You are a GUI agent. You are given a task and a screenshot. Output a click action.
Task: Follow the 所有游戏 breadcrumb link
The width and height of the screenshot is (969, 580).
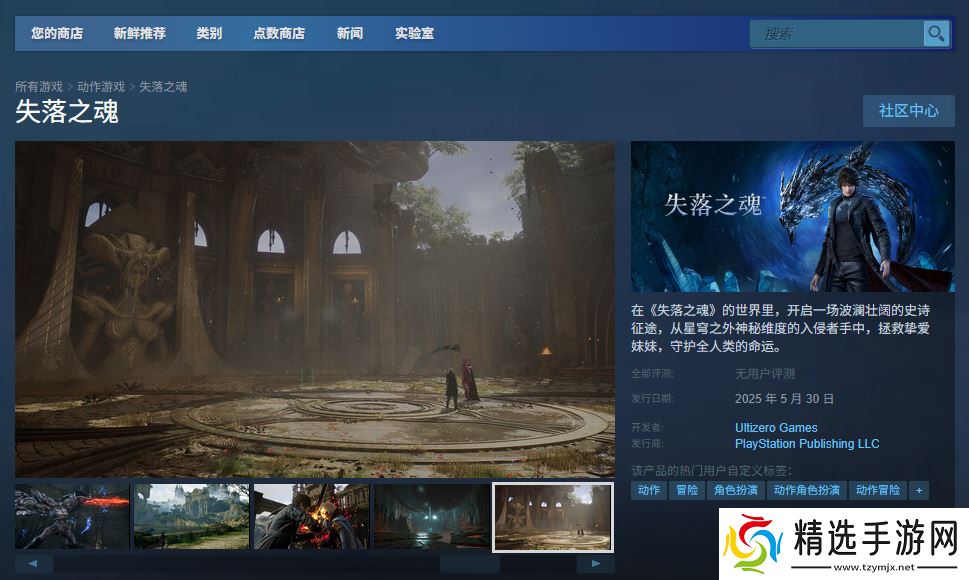[39, 87]
